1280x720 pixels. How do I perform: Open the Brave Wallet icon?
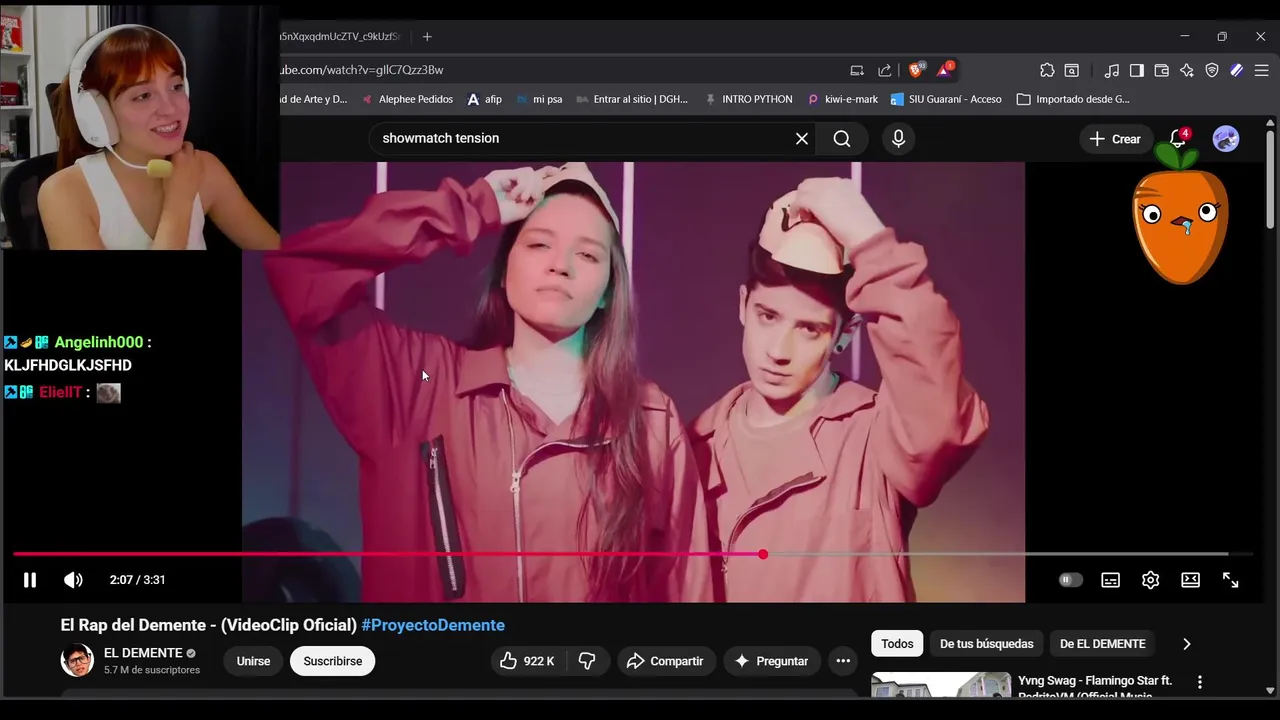[1162, 70]
